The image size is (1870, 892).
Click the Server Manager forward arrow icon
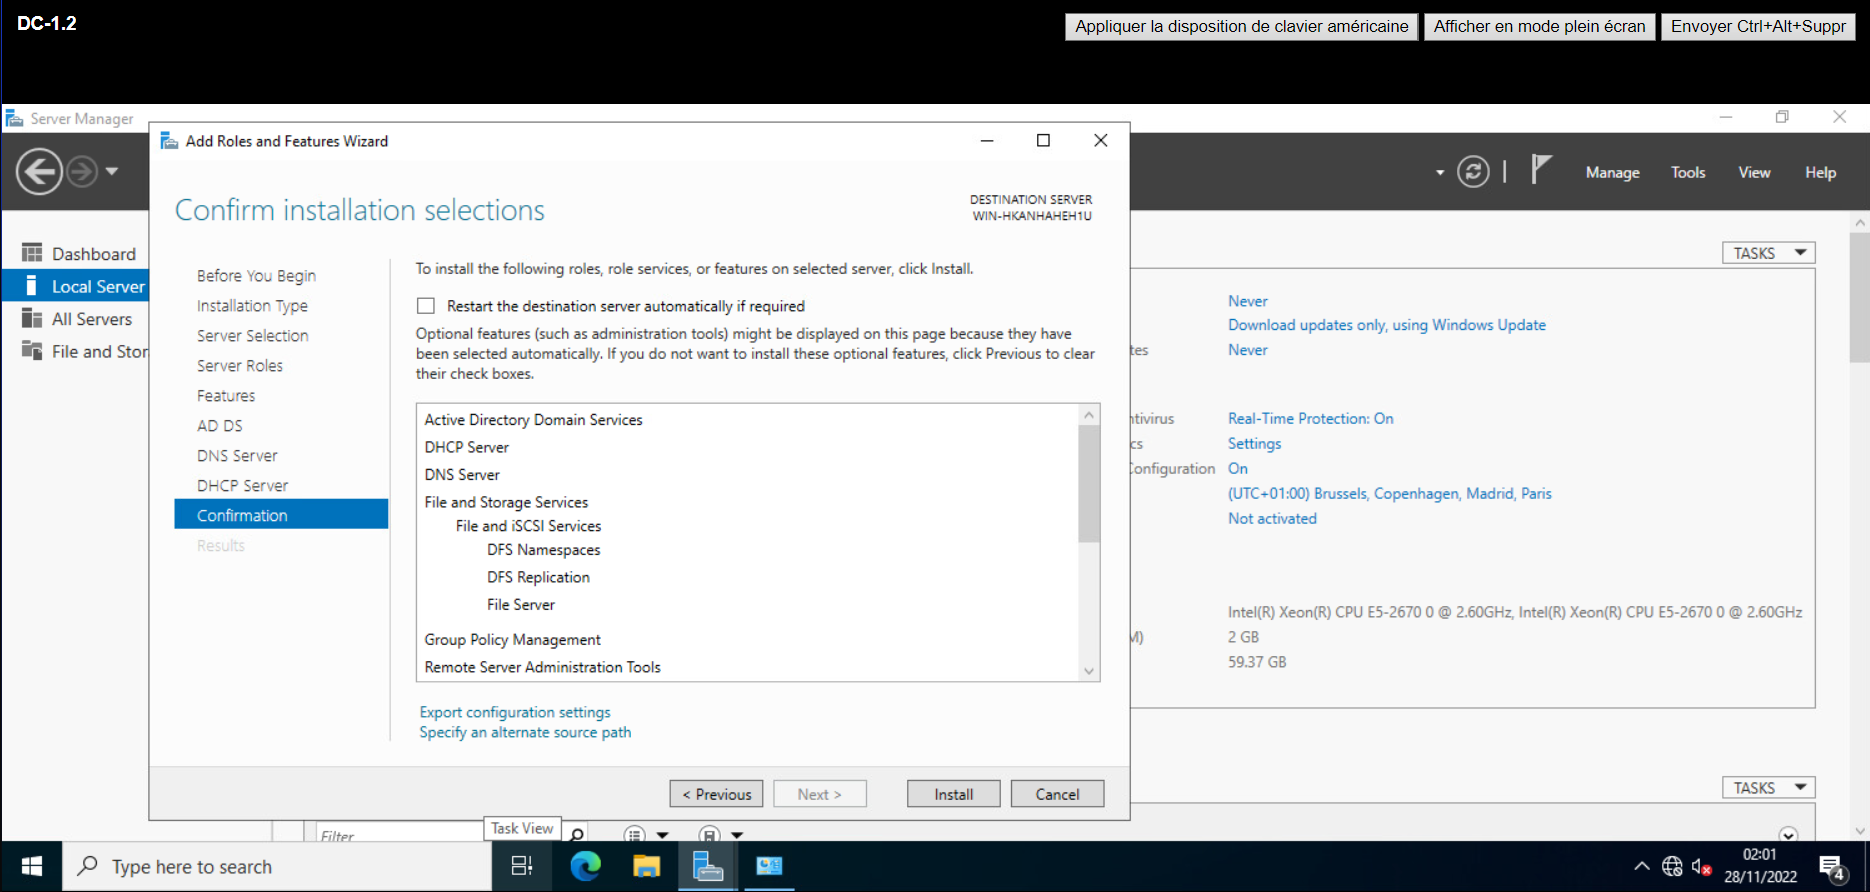coord(82,171)
